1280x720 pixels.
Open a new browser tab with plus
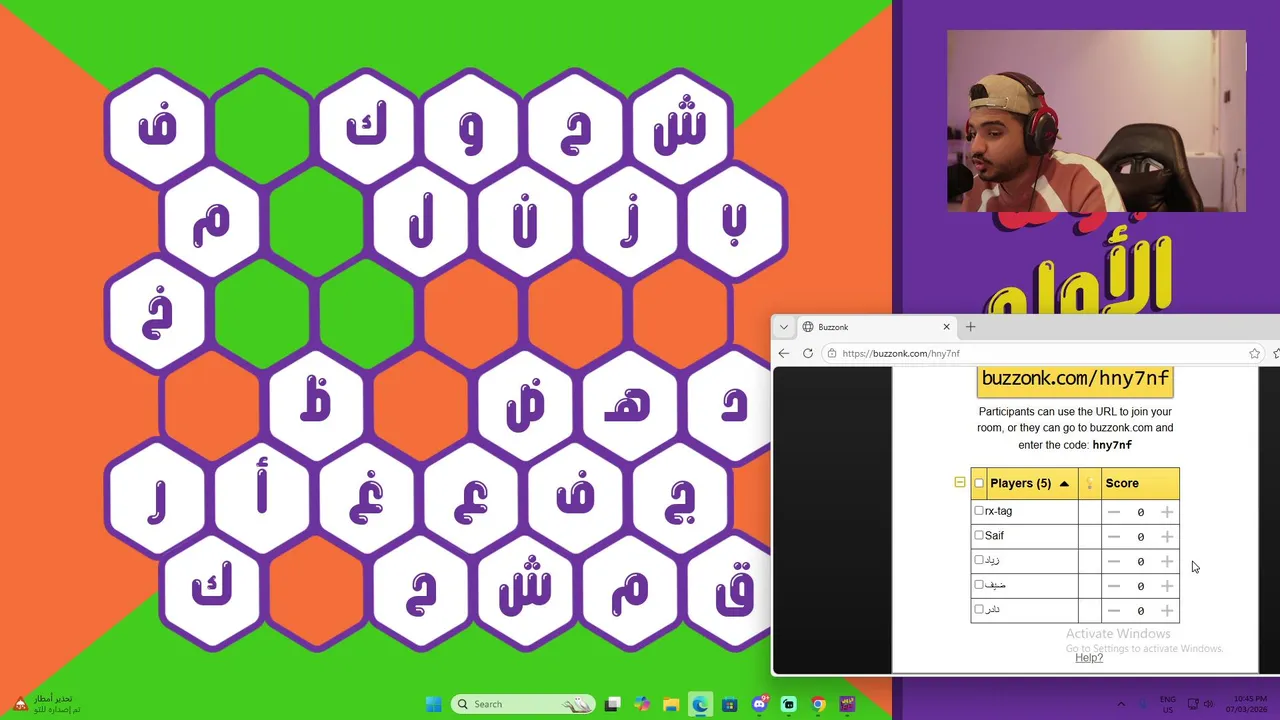(970, 327)
